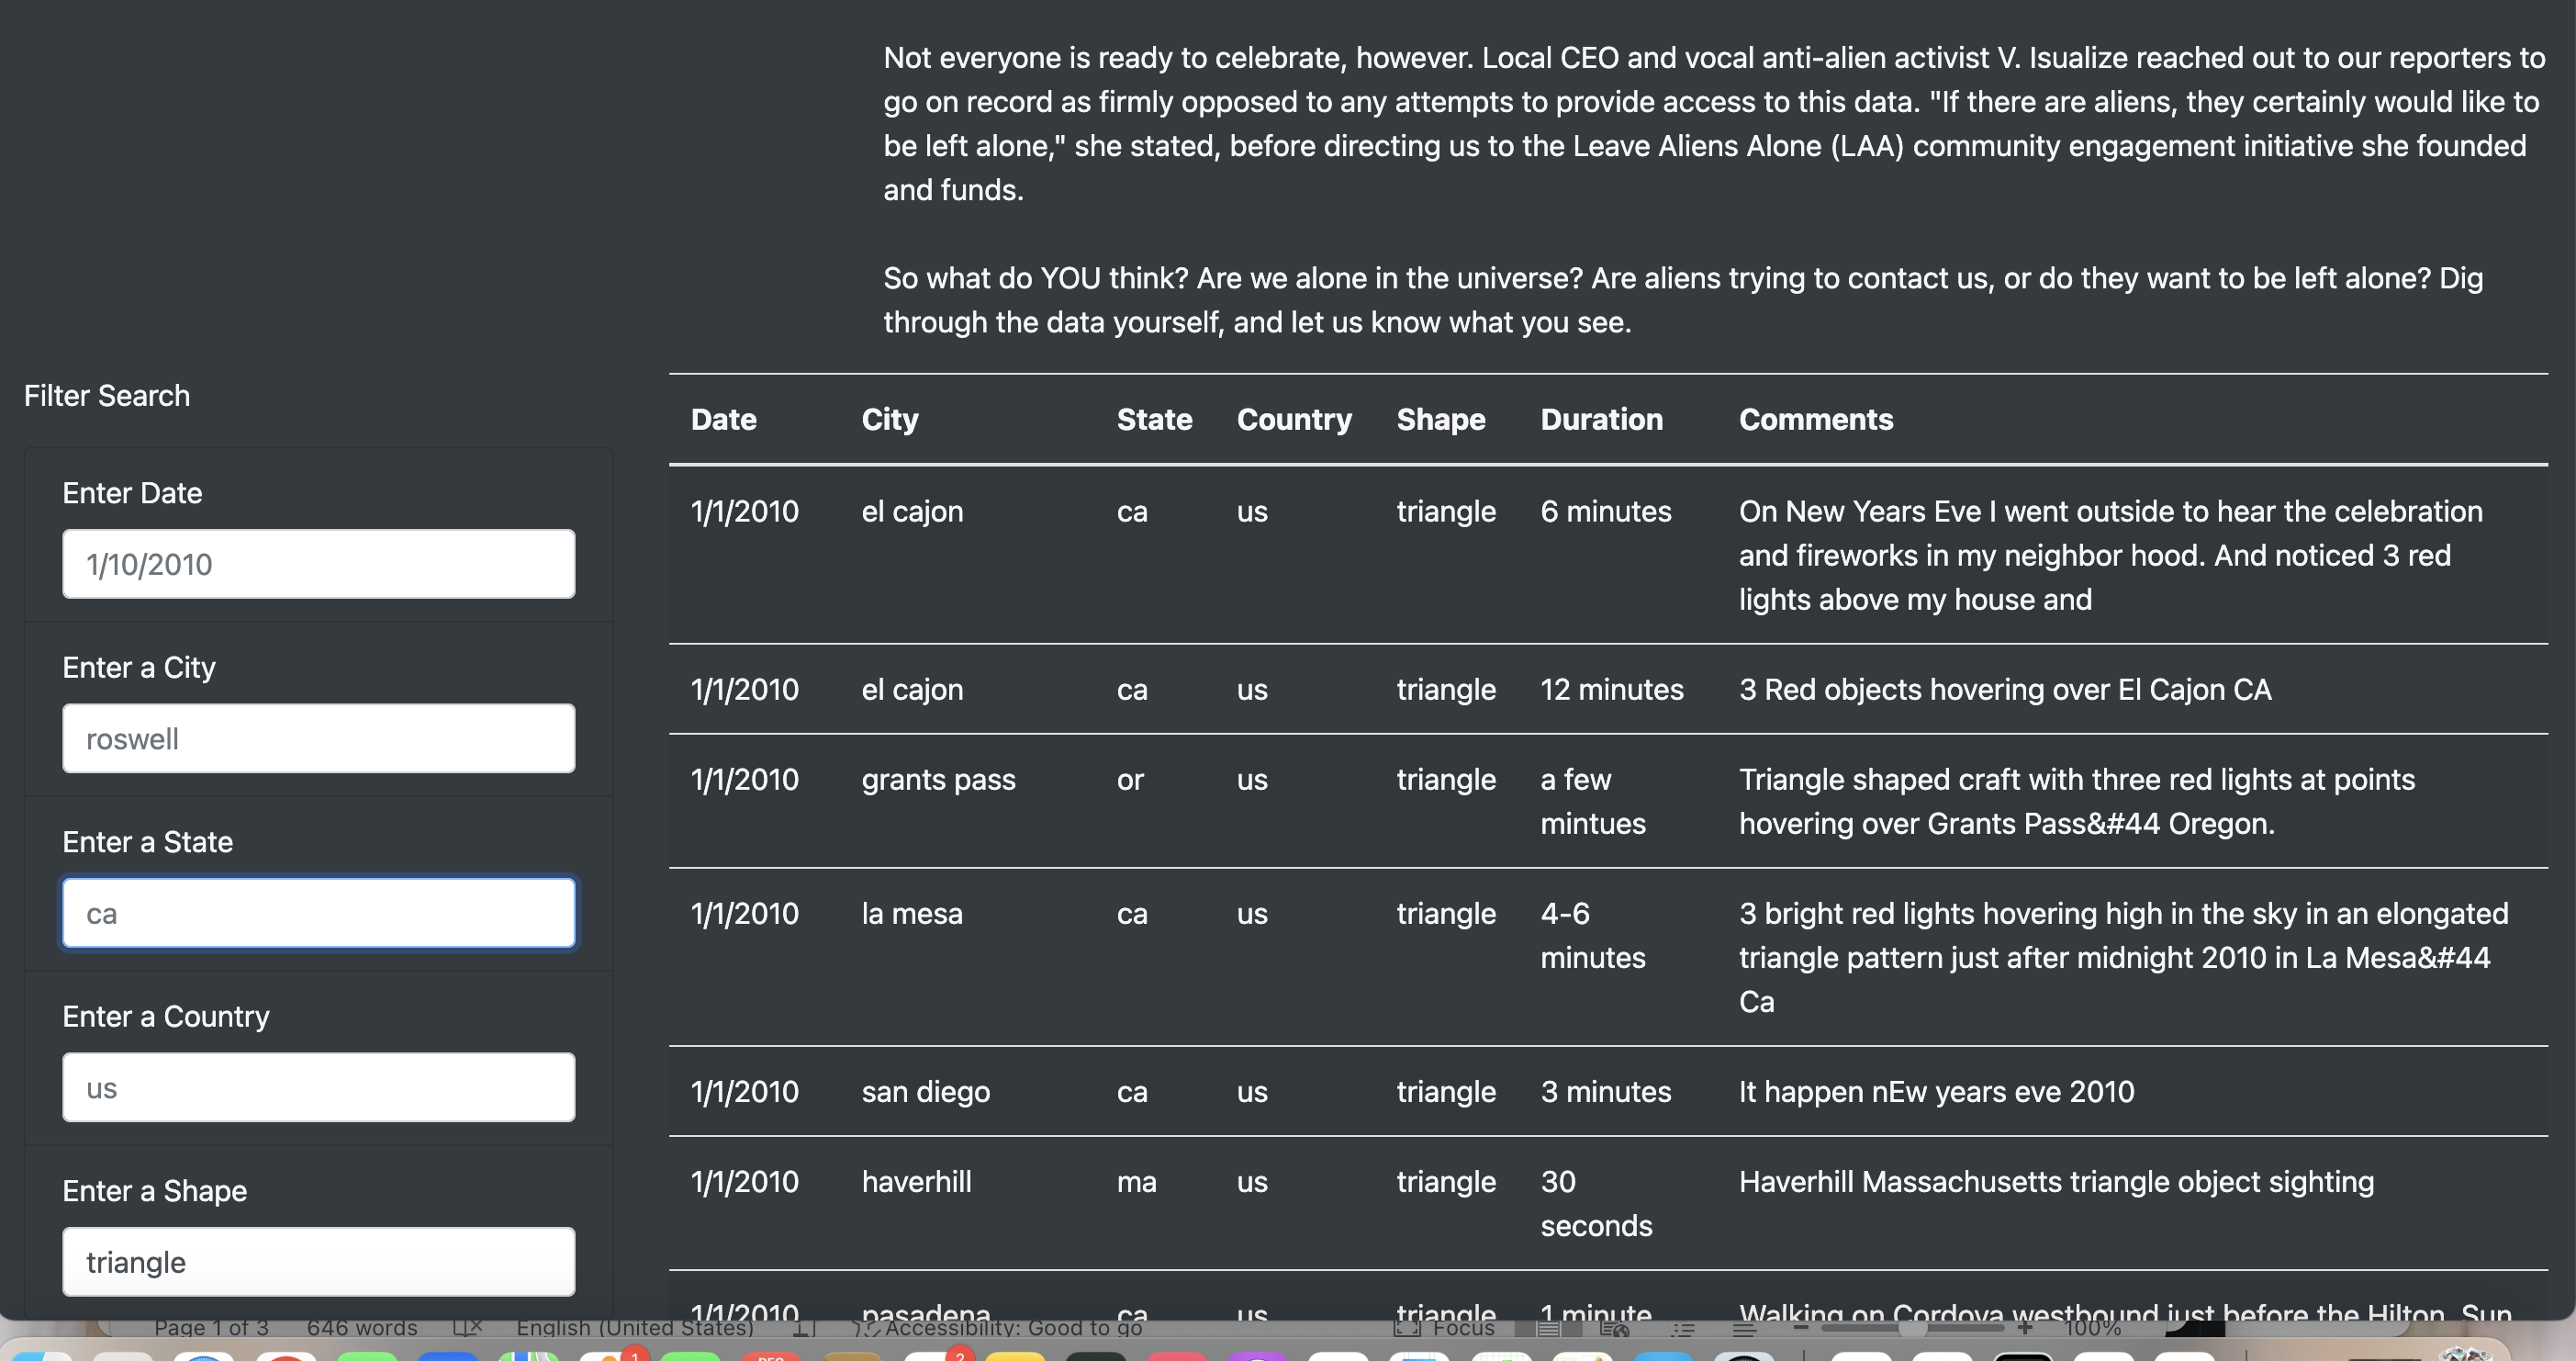The height and width of the screenshot is (1361, 2576).
Task: Click the 'a few mintues' duration cell
Action: pyautogui.click(x=1593, y=801)
